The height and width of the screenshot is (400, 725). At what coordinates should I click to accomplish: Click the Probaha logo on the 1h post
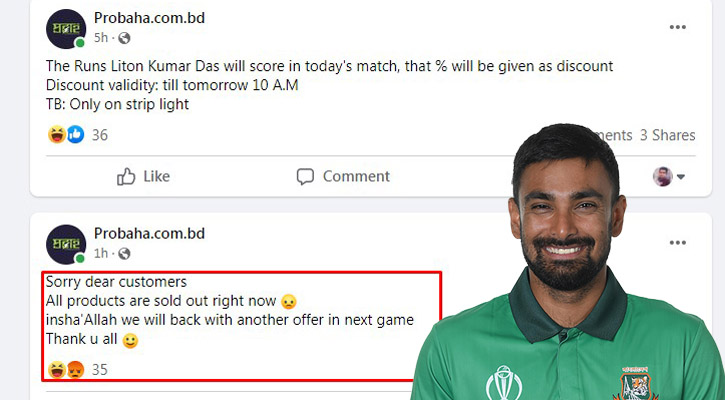[66, 244]
